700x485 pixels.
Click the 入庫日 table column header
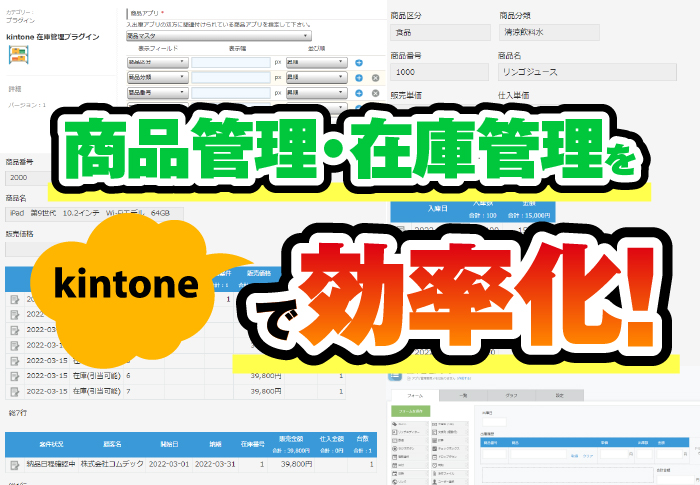coord(438,209)
